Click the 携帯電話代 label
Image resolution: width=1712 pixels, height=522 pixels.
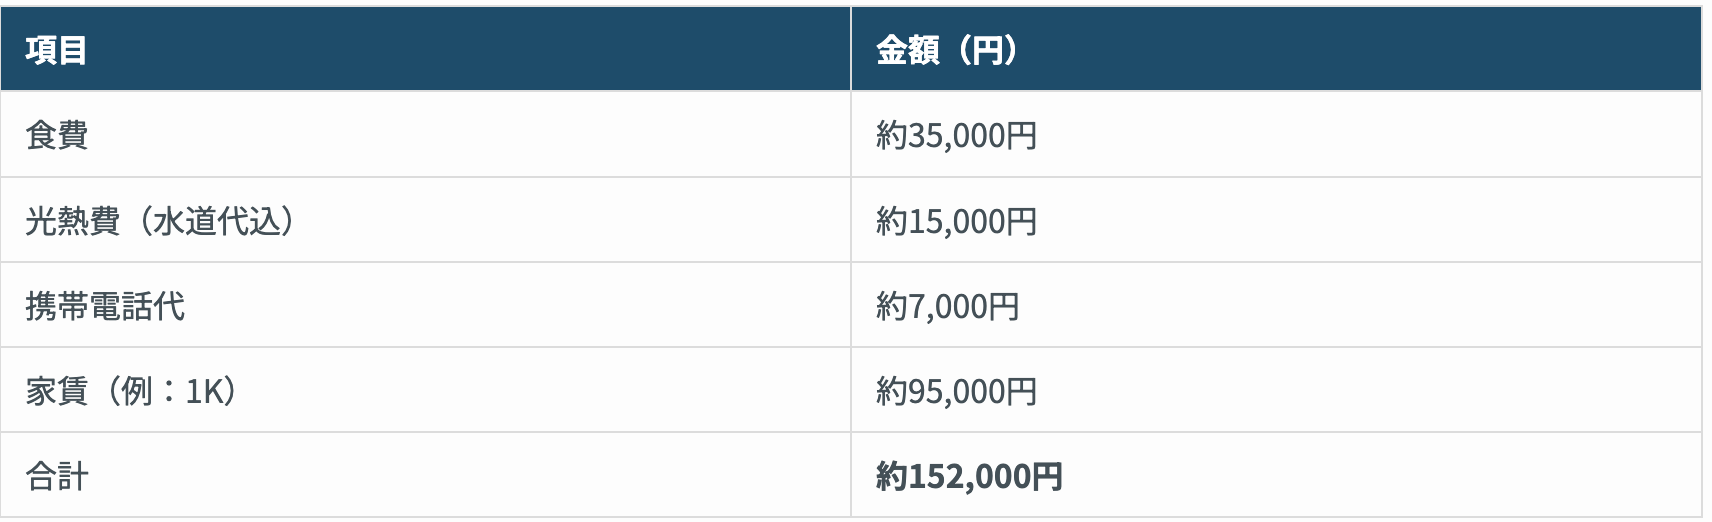[105, 306]
